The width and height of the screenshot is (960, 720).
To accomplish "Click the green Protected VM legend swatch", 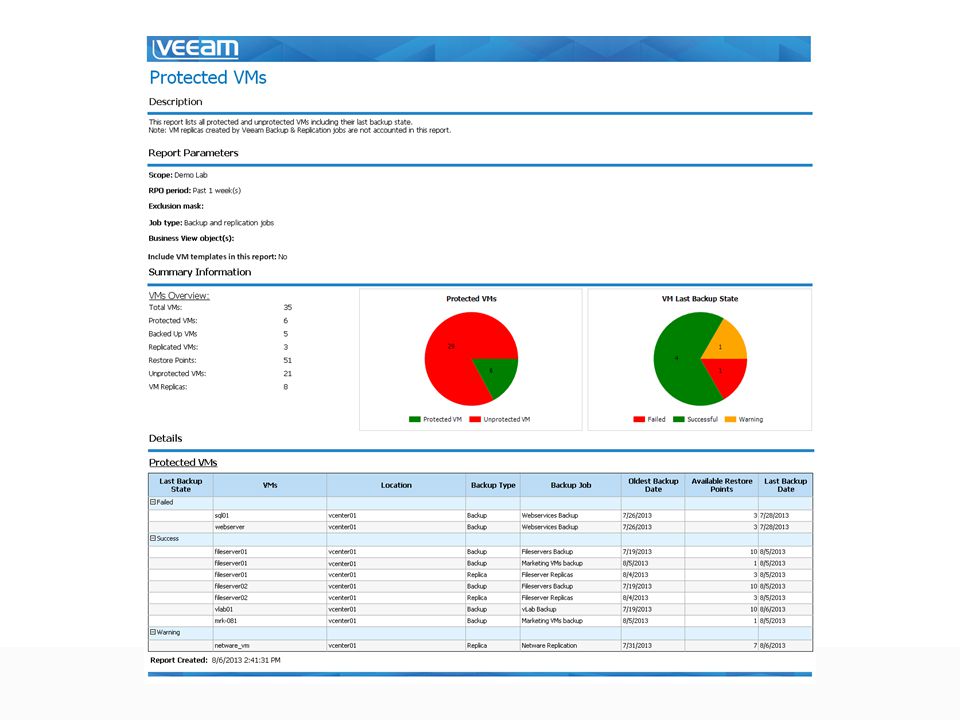I will click(x=414, y=419).
